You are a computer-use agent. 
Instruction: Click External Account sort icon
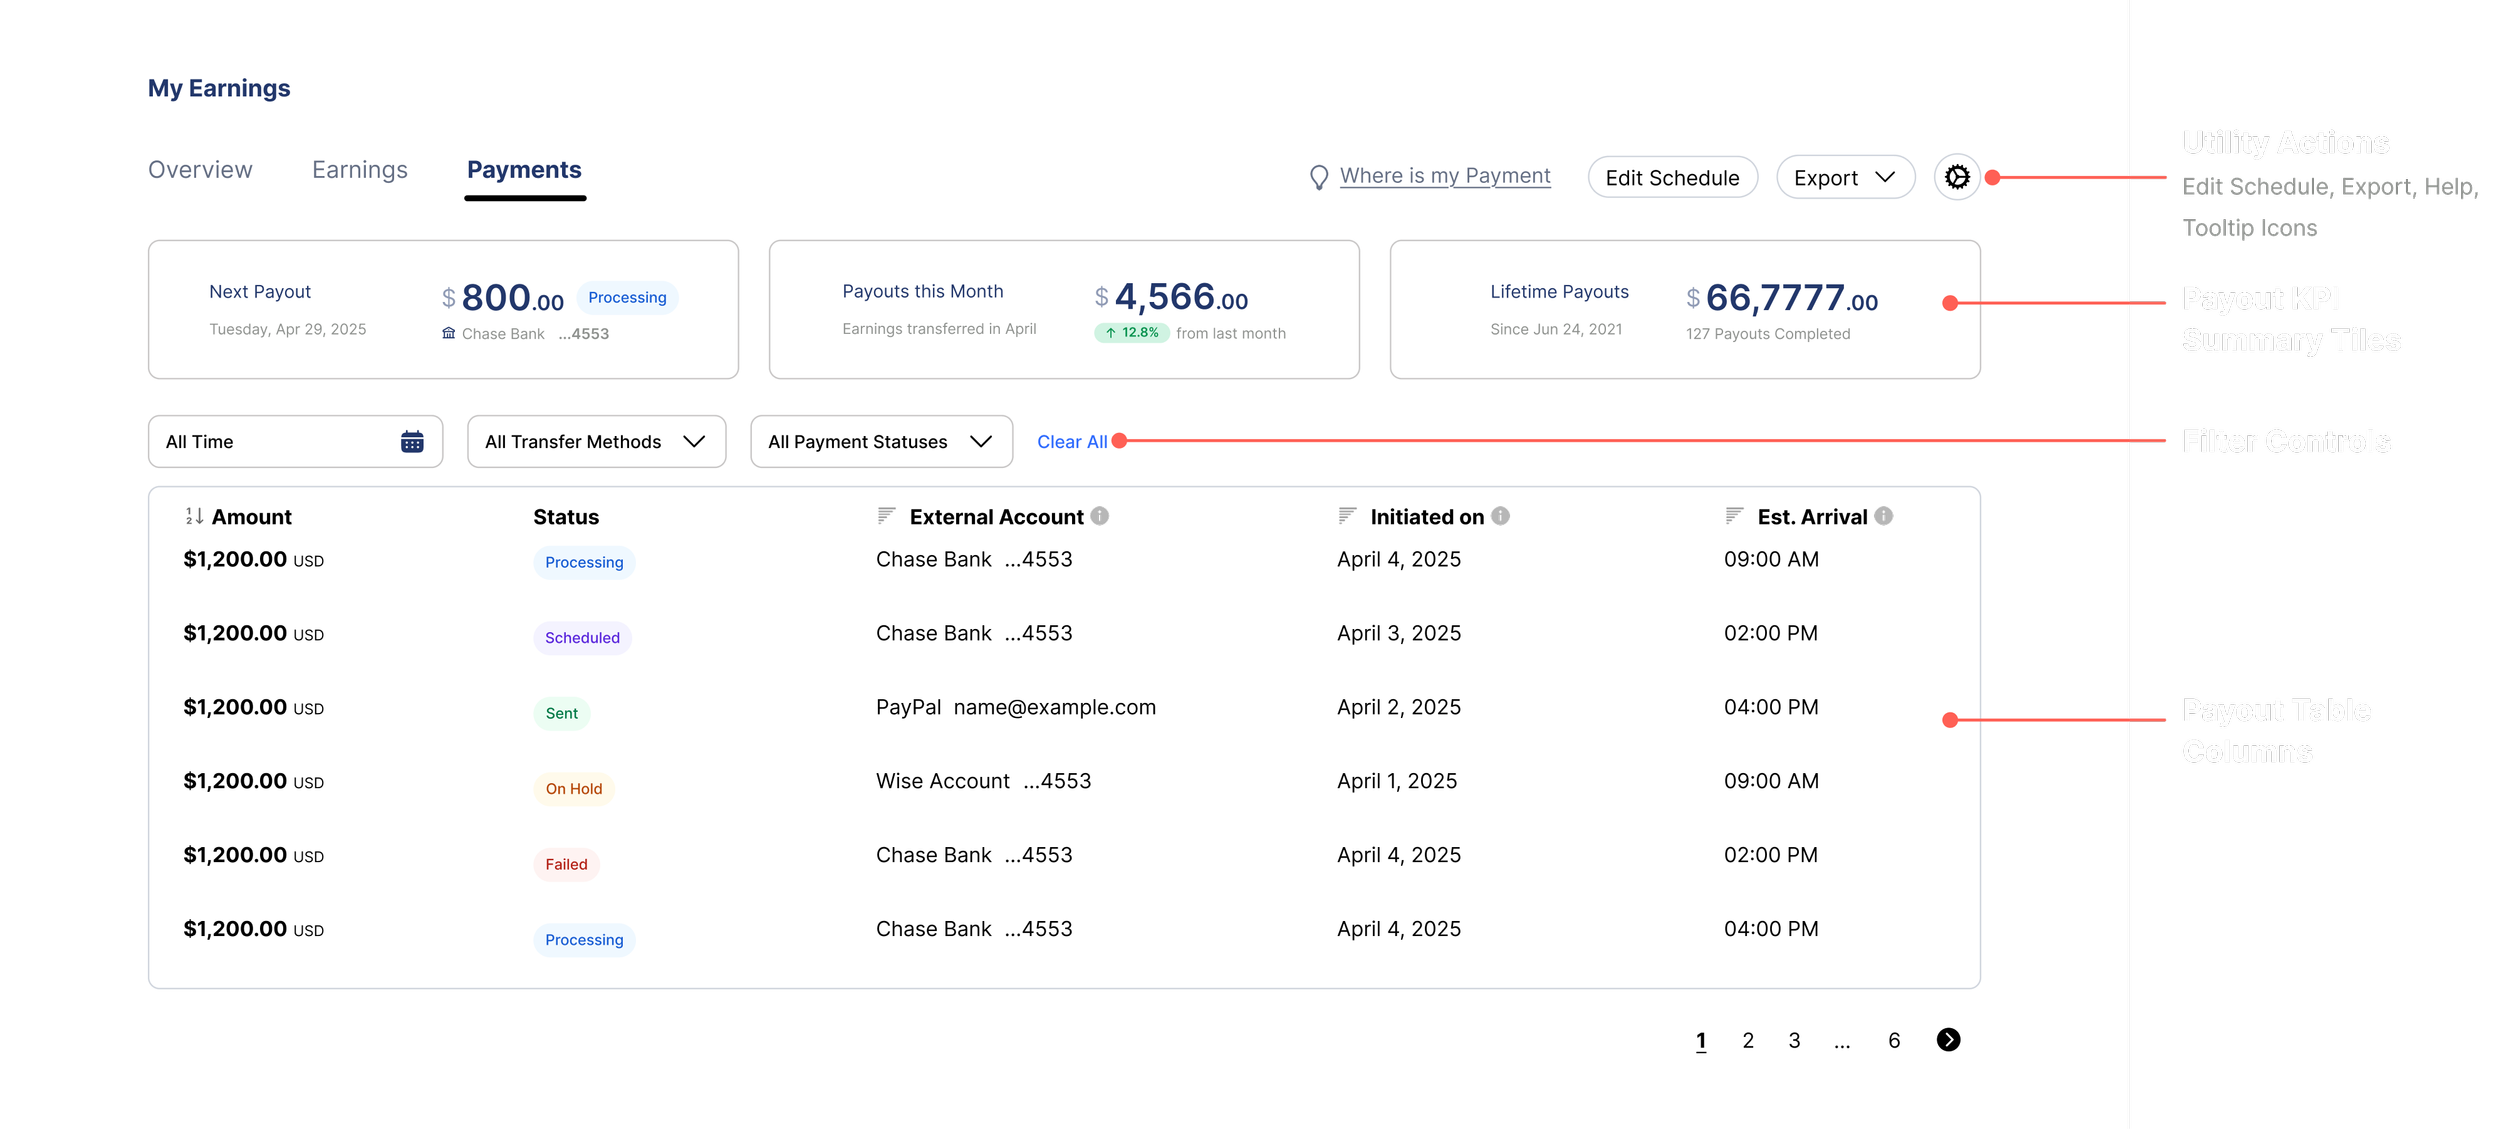click(x=886, y=516)
